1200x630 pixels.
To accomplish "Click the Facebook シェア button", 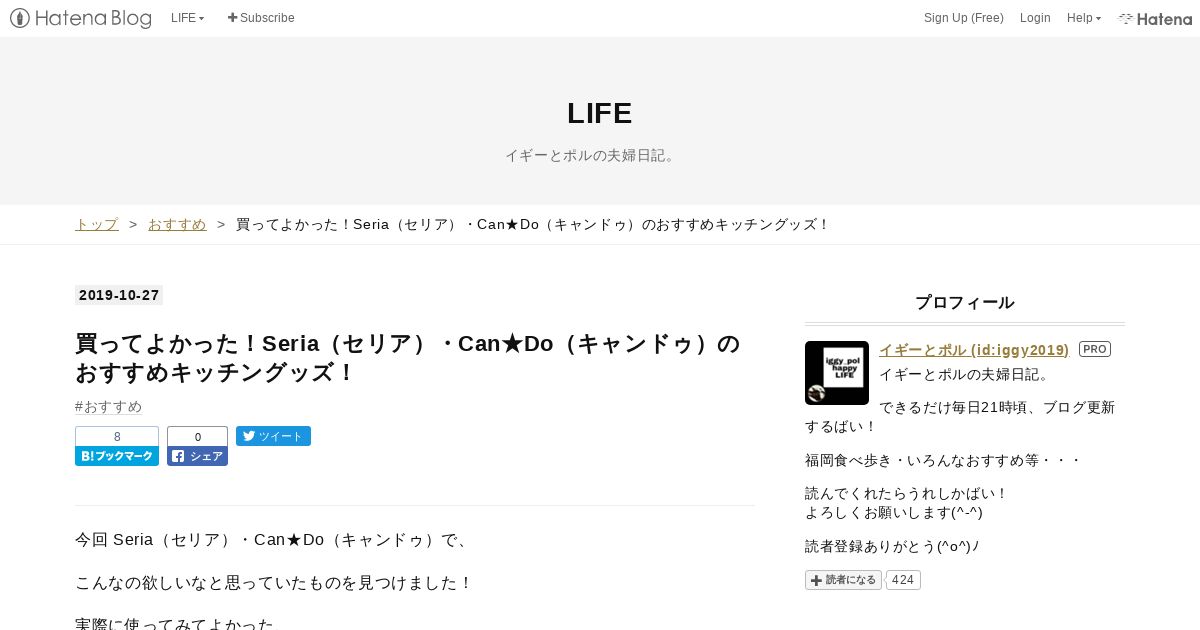I will (197, 456).
